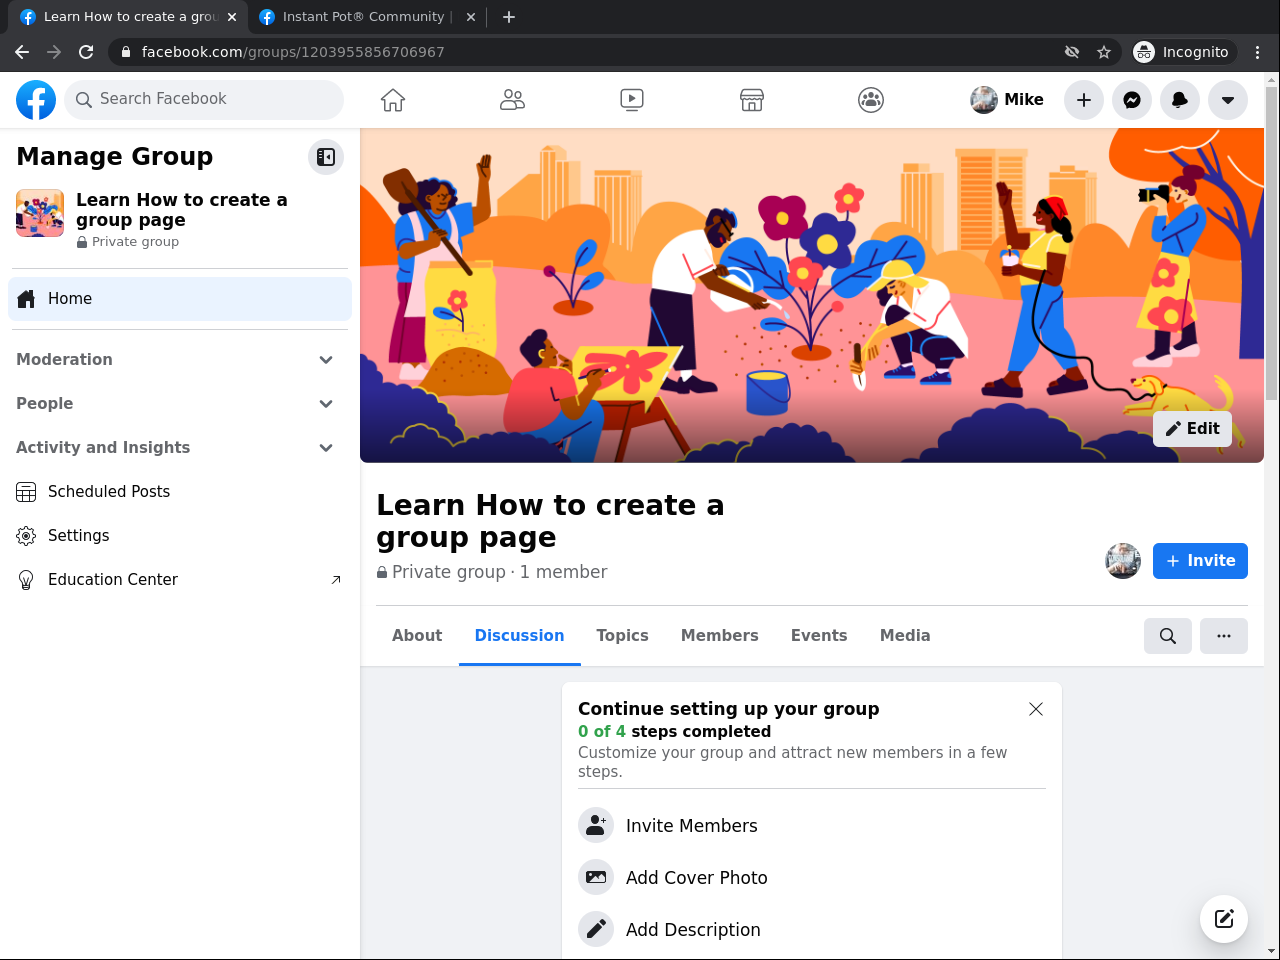Open the Education Center link
Viewport: 1280px width, 960px height.
tap(180, 580)
